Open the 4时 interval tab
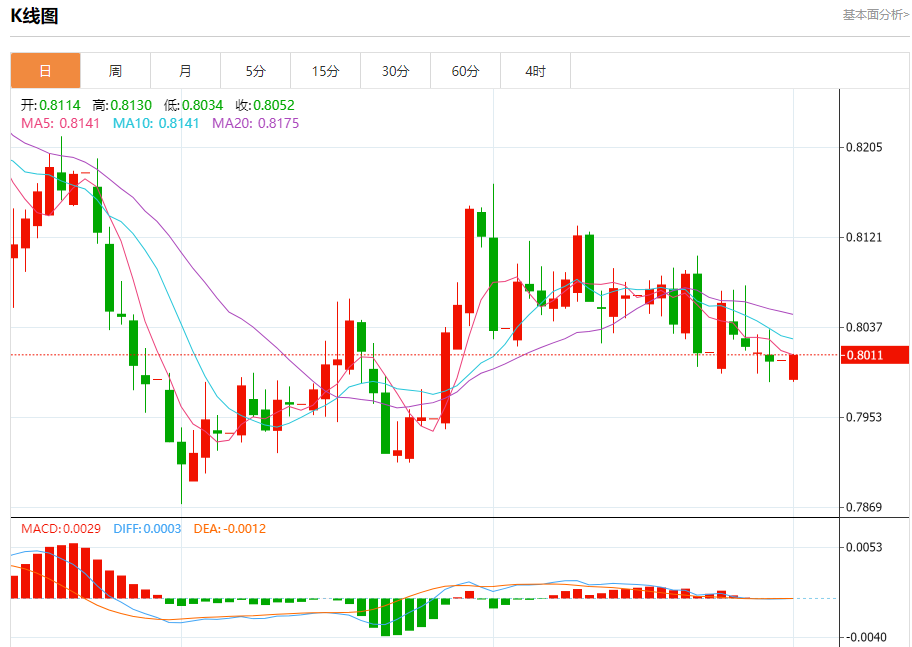The height and width of the screenshot is (647, 912). [x=536, y=71]
